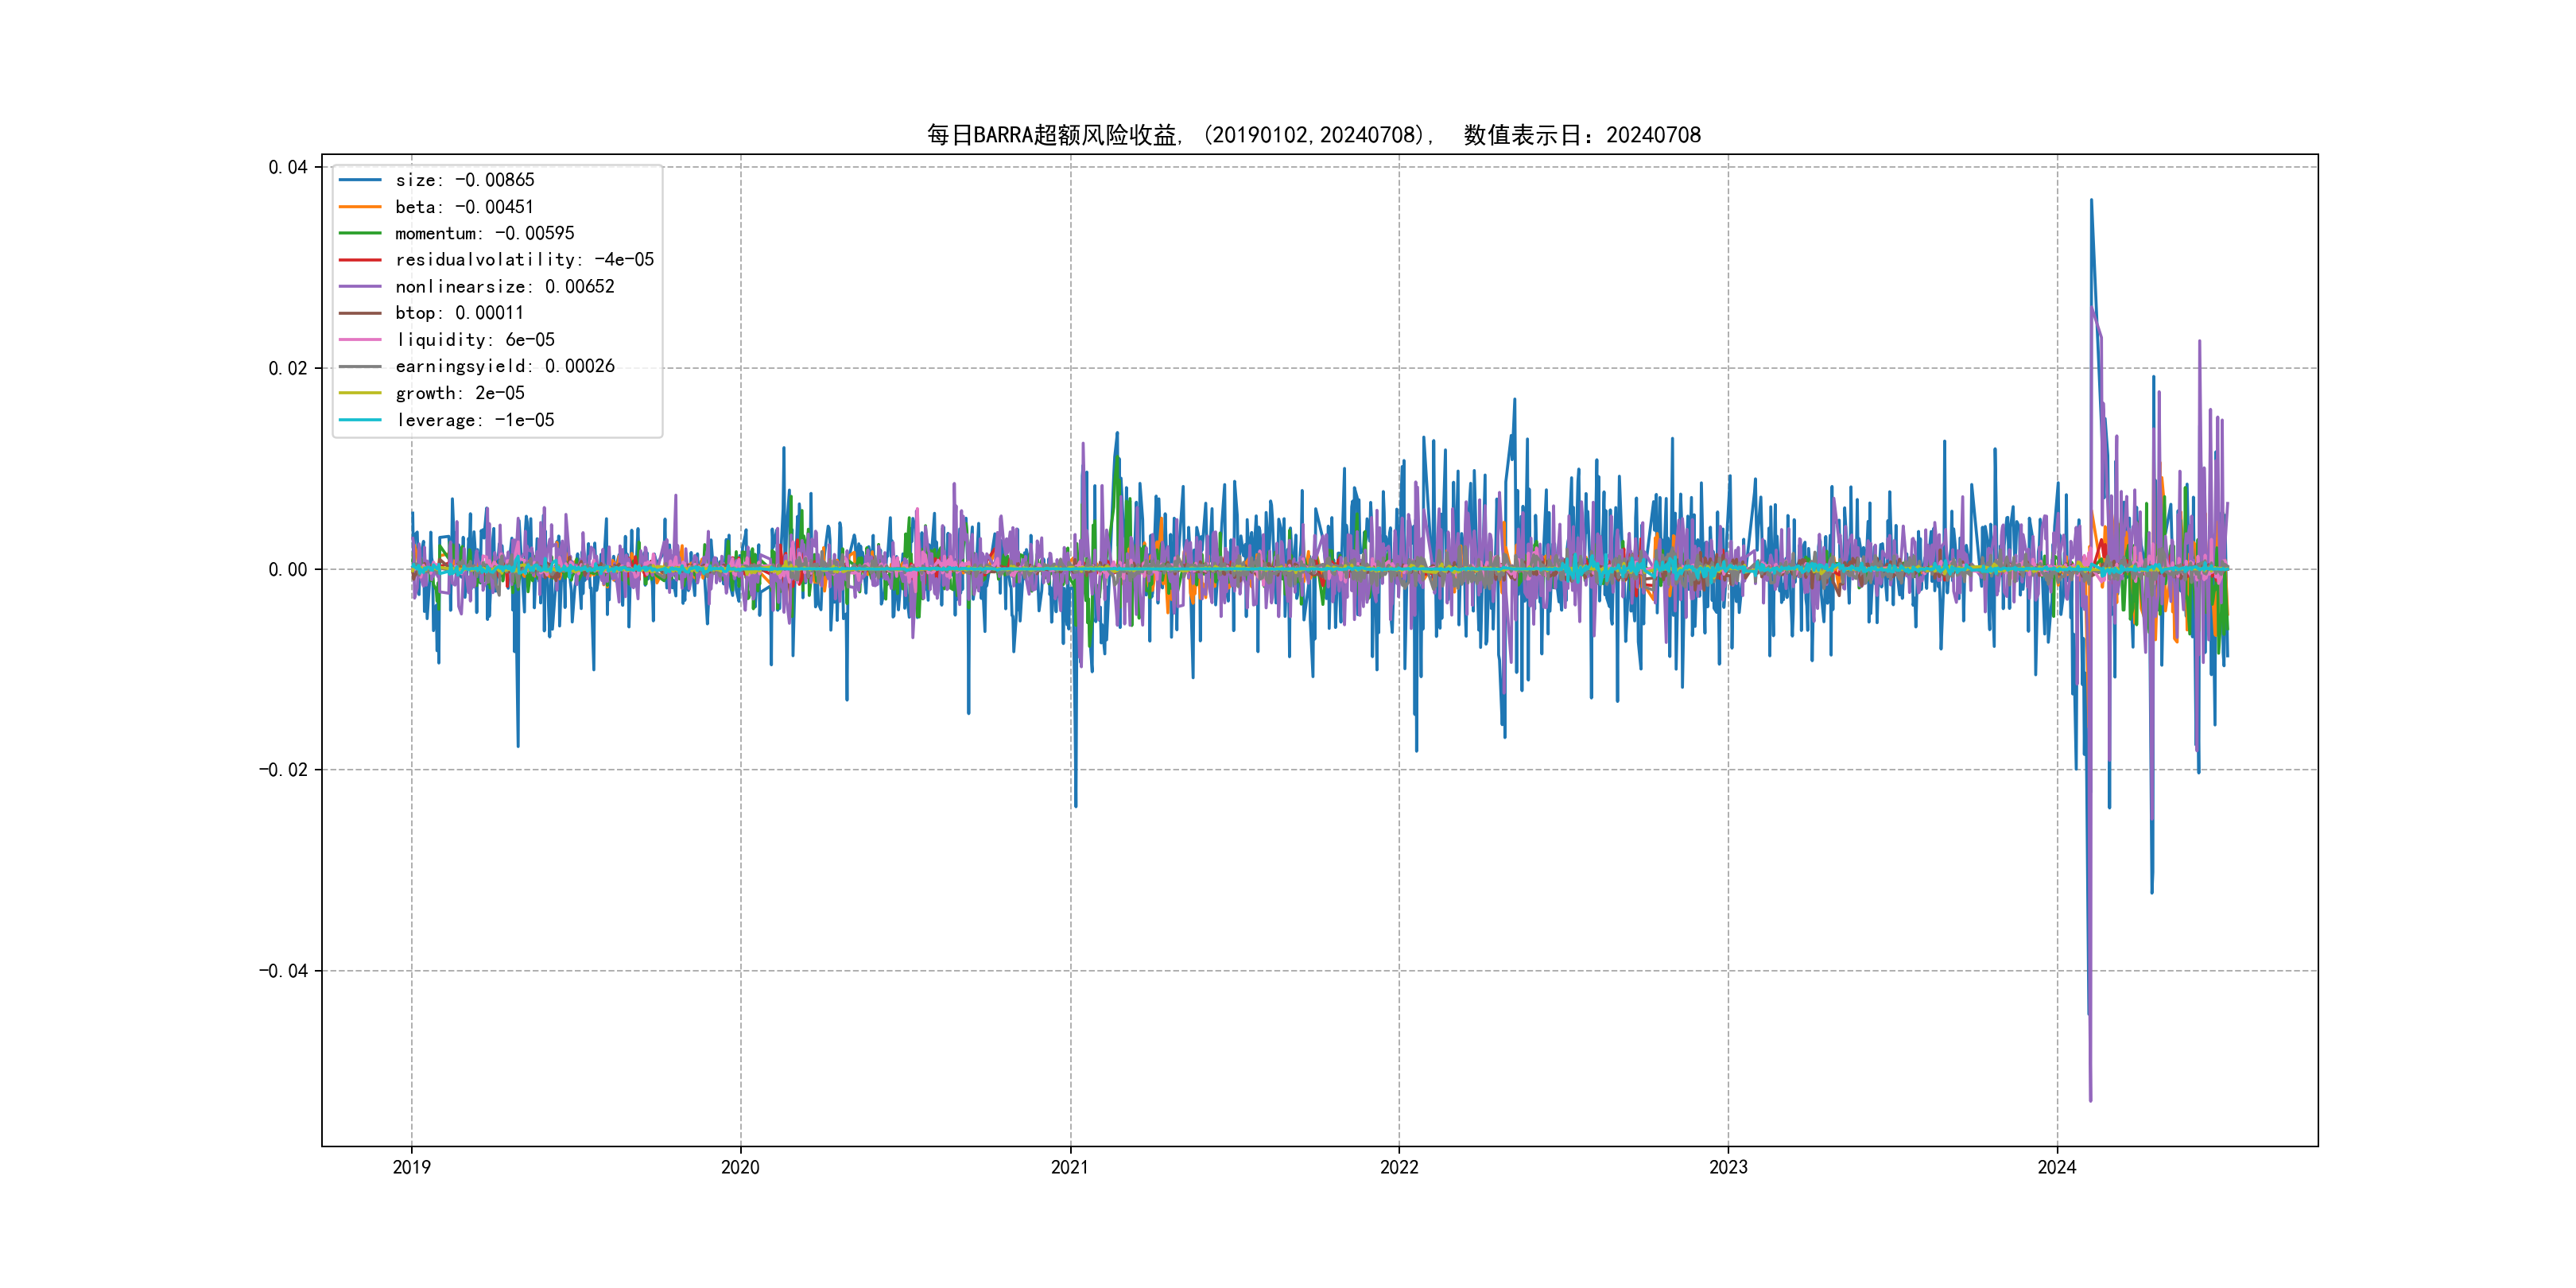Select the 'size: -0.00865' legend label
2576x1288 pixels.
coord(465,180)
